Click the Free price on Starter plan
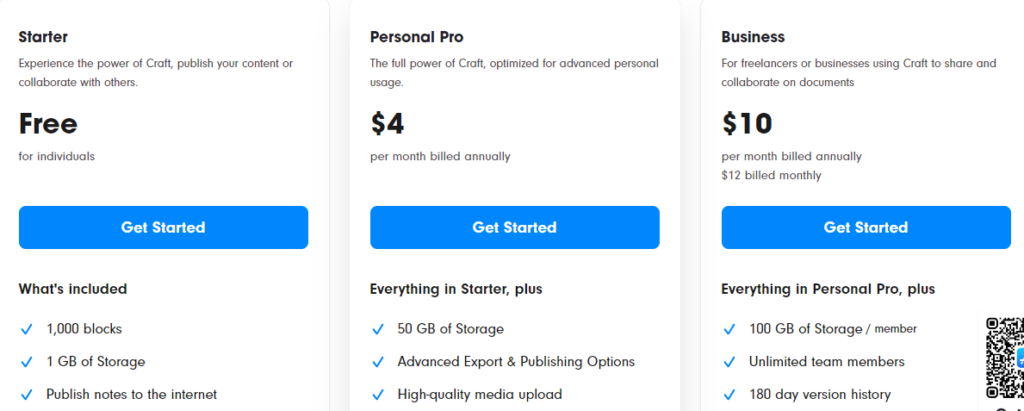1024x411 pixels. (x=48, y=123)
